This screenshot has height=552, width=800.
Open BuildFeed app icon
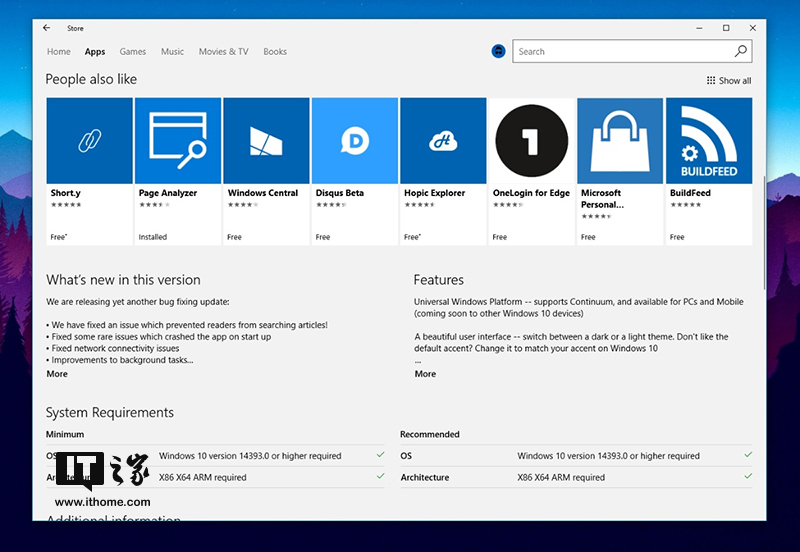pos(709,141)
